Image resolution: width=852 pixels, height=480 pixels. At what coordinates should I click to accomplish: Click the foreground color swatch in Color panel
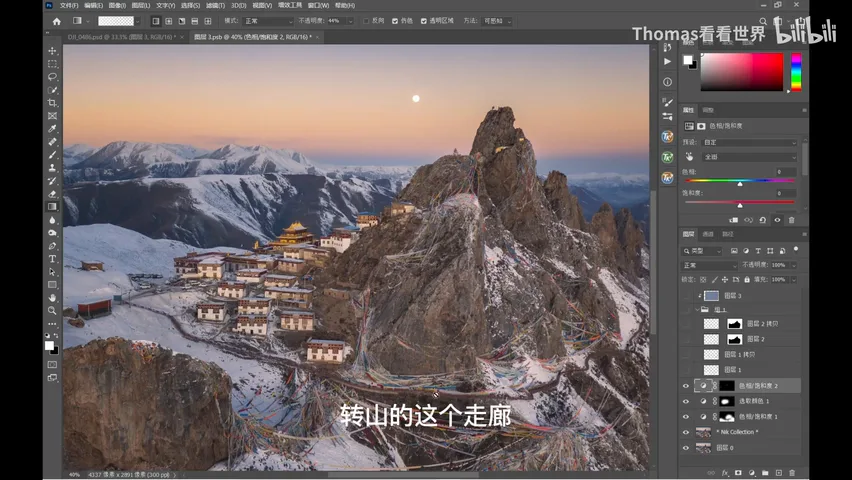[x=687, y=59]
